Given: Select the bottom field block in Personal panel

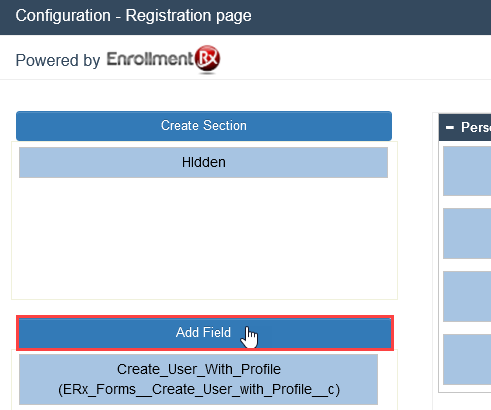Looking at the screenshot, I should [x=467, y=359].
